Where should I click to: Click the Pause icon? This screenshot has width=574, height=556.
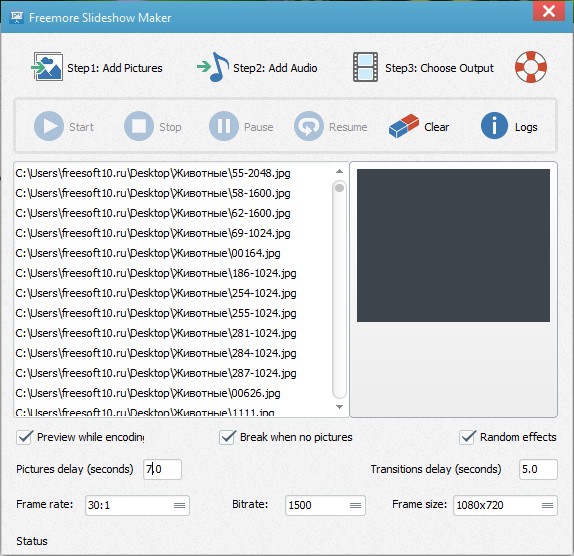pyautogui.click(x=224, y=126)
